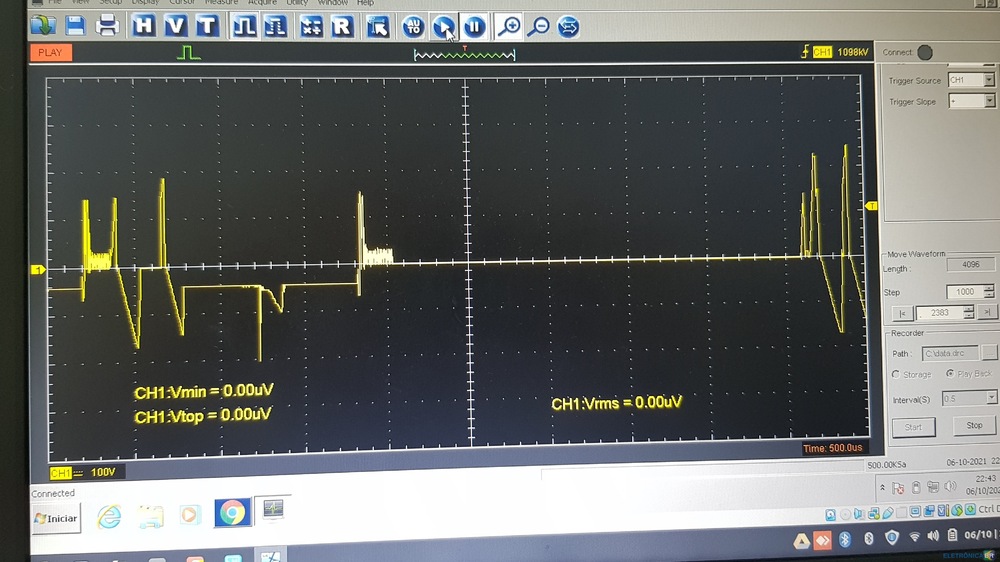1000x562 pixels.
Task: Click the Wi-Fi icon in system tray
Action: [x=915, y=536]
